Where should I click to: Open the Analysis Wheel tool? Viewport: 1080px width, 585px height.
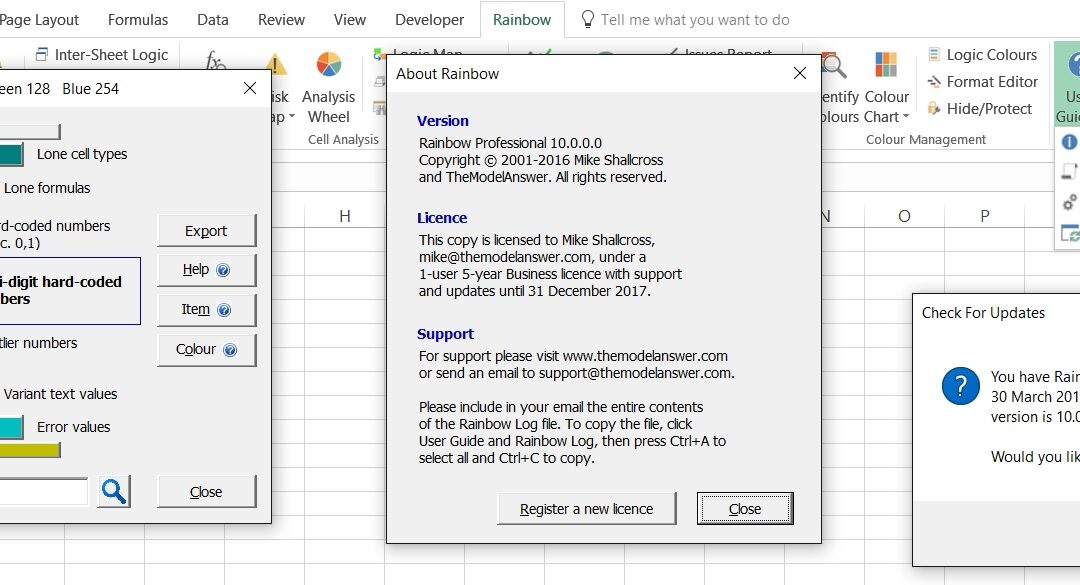[x=329, y=88]
